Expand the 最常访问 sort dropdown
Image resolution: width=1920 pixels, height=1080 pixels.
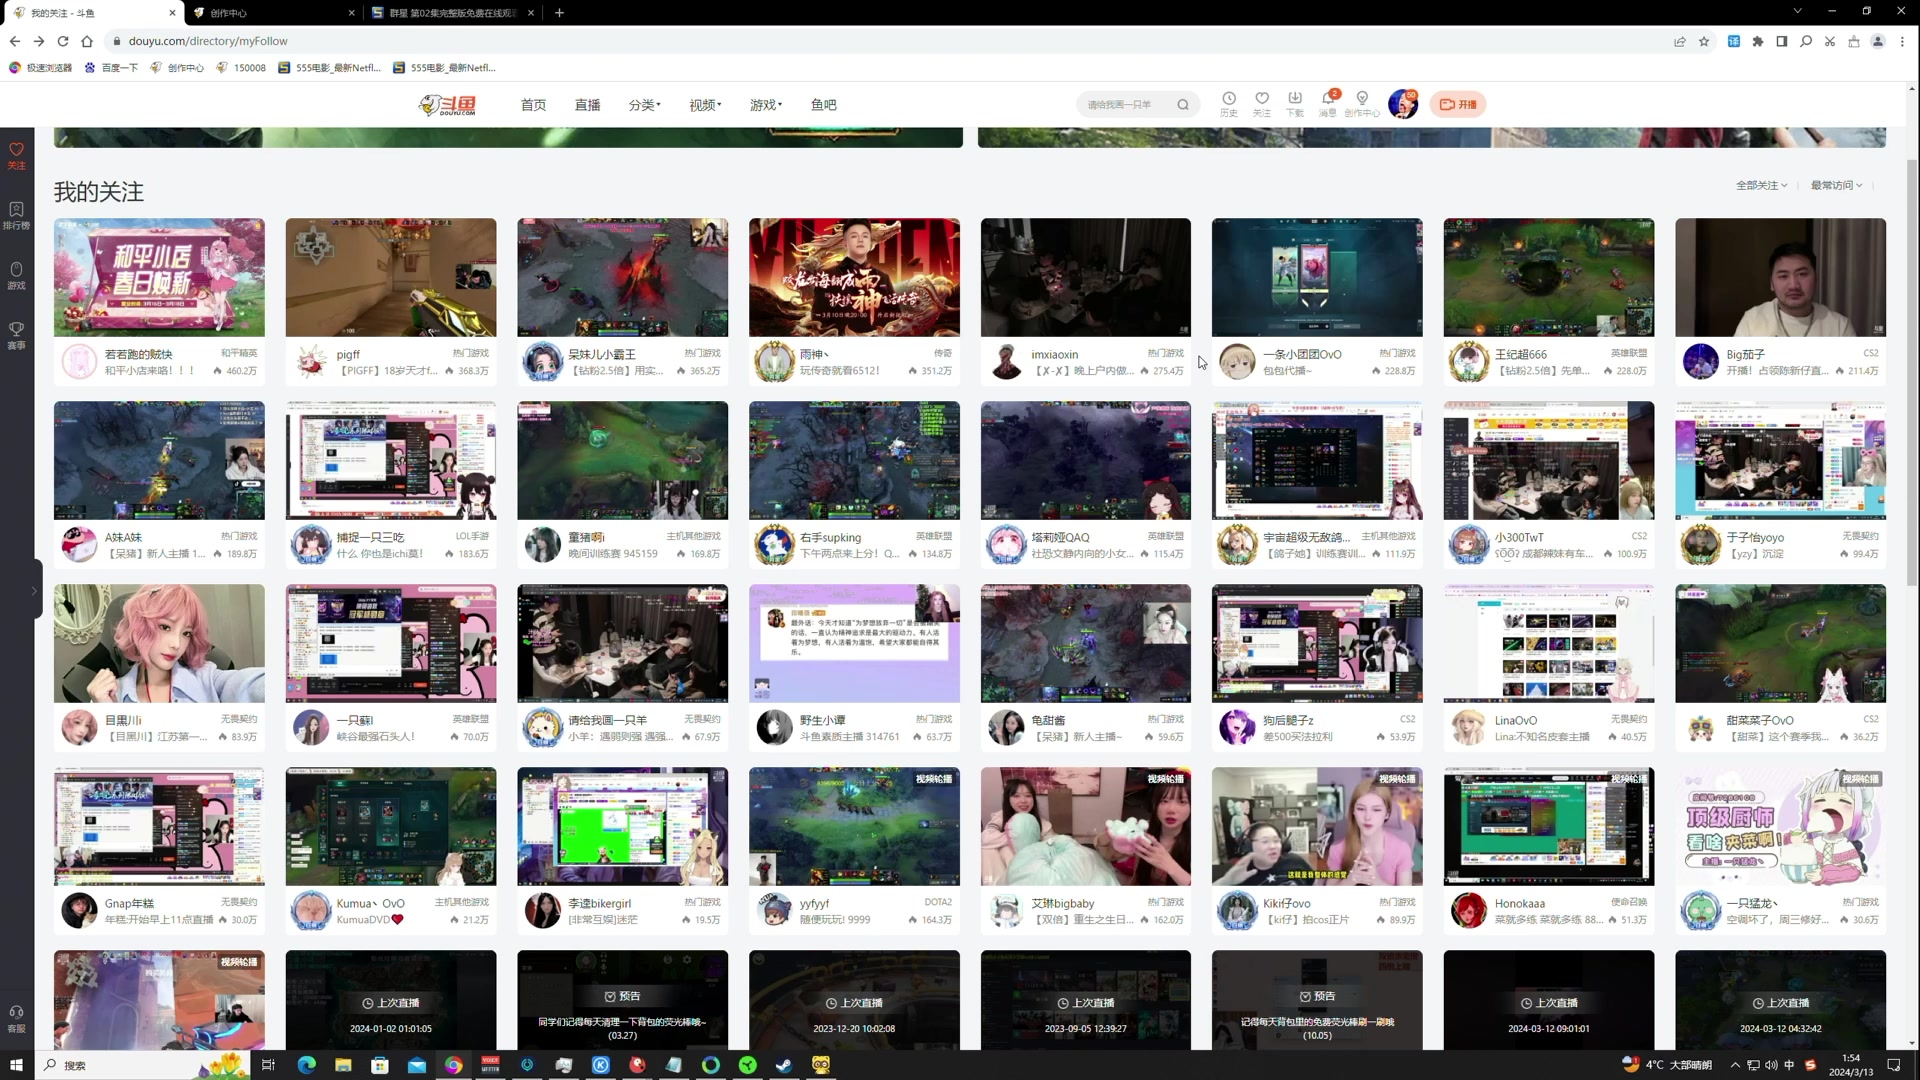pyautogui.click(x=1836, y=186)
